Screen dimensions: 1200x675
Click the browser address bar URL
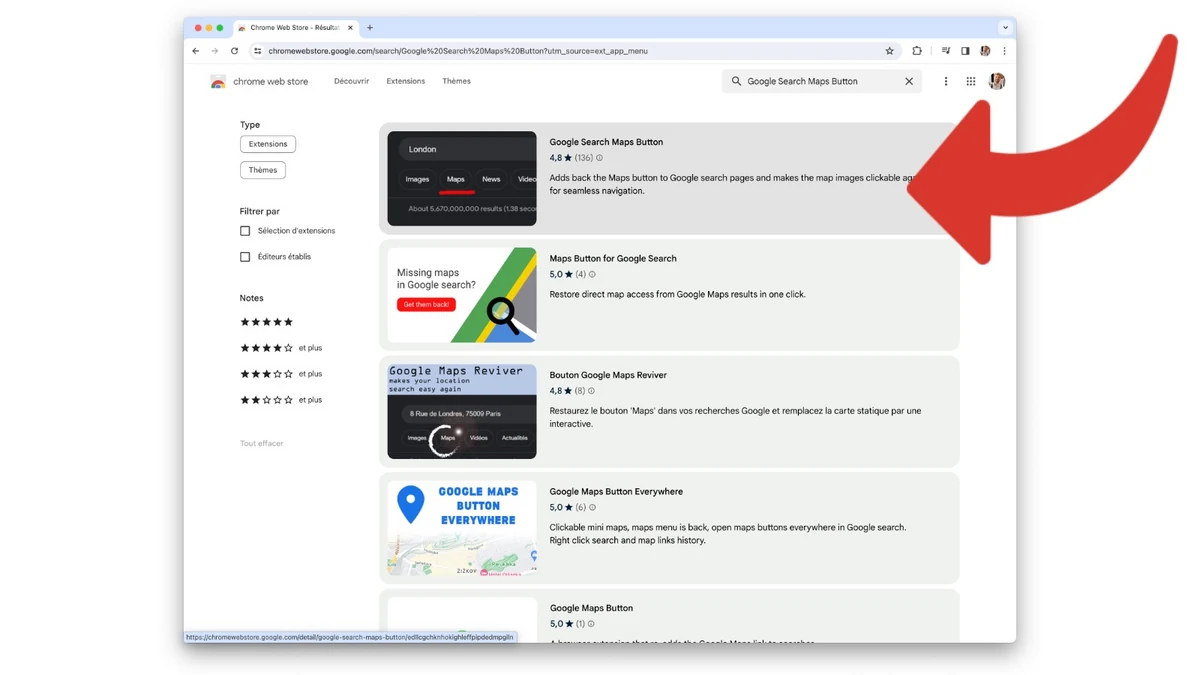458,51
